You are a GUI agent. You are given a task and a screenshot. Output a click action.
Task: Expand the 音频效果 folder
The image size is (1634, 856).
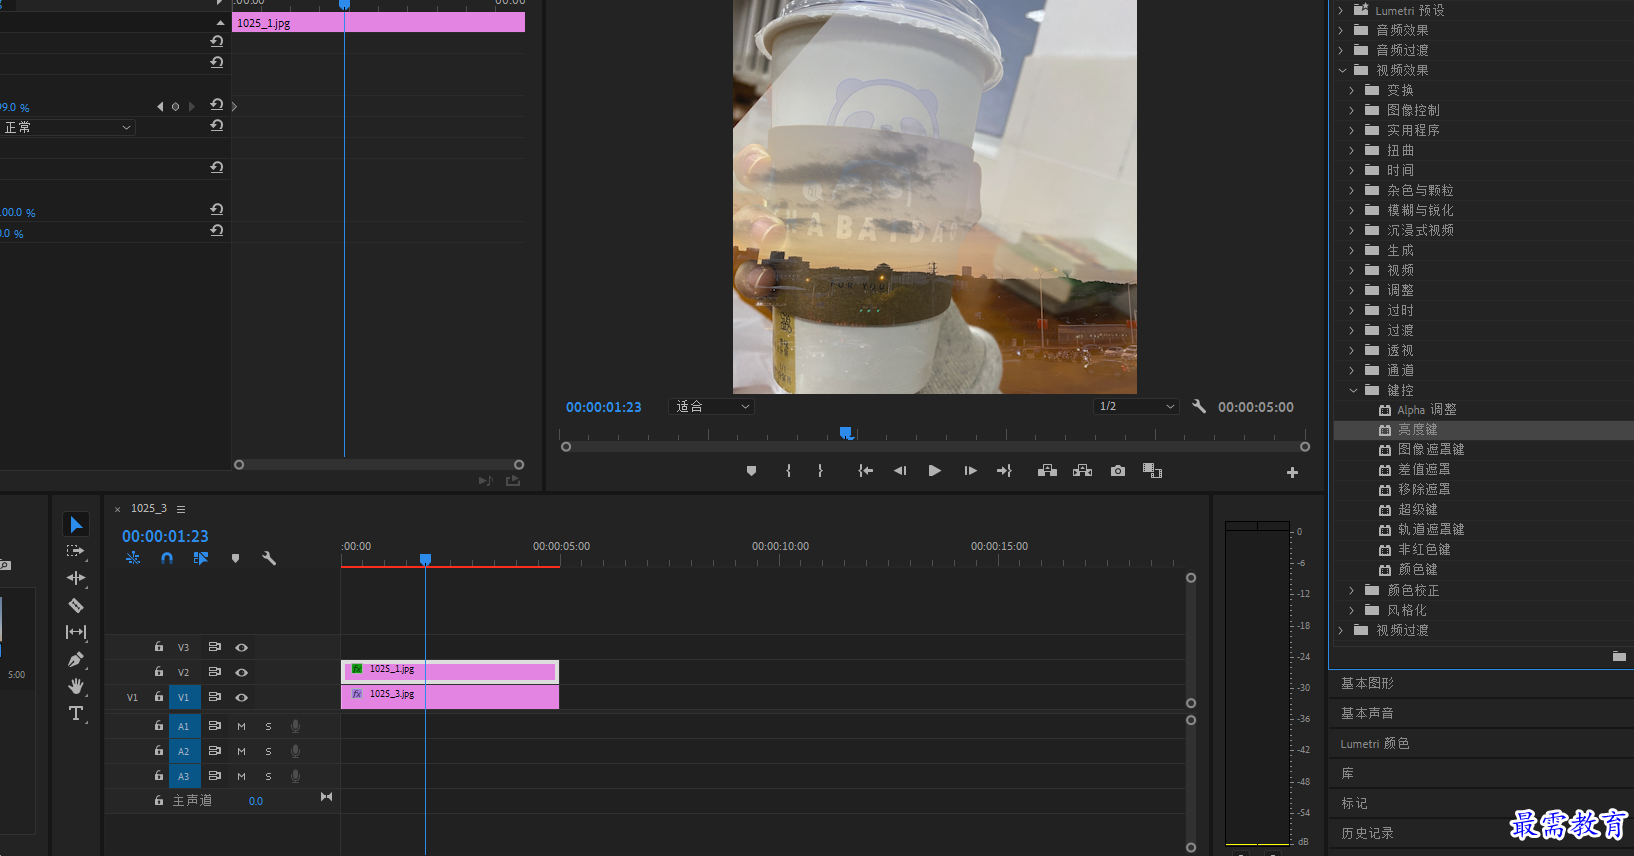(1342, 30)
